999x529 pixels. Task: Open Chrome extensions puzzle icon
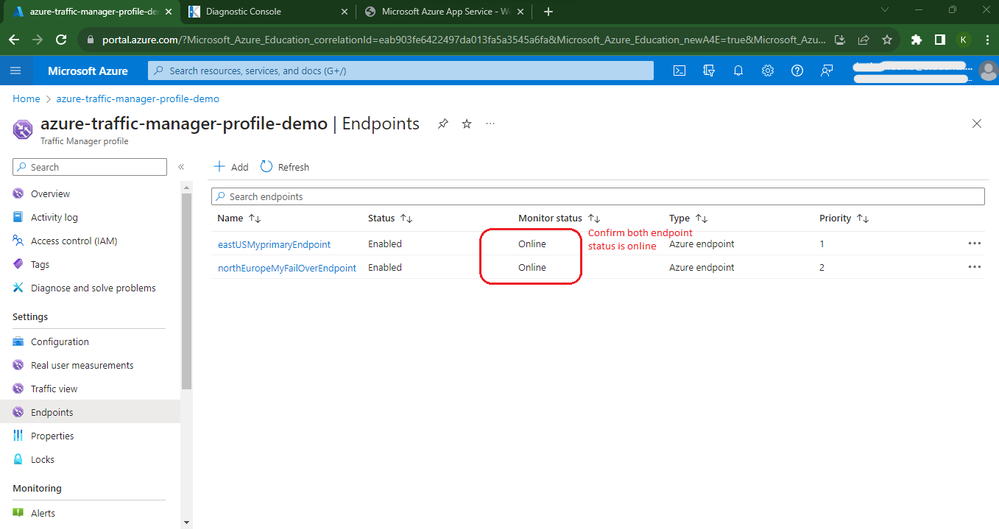point(916,40)
